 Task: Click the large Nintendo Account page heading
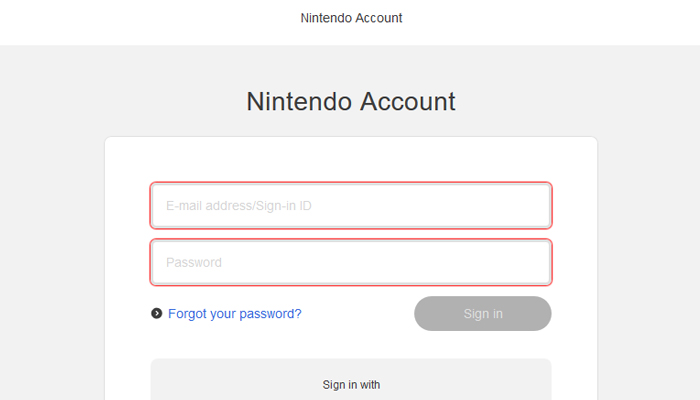pyautogui.click(x=350, y=101)
